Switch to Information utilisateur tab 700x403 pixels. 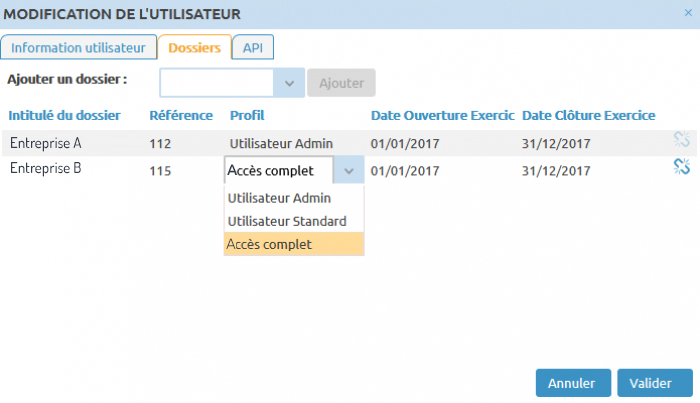pyautogui.click(x=79, y=47)
